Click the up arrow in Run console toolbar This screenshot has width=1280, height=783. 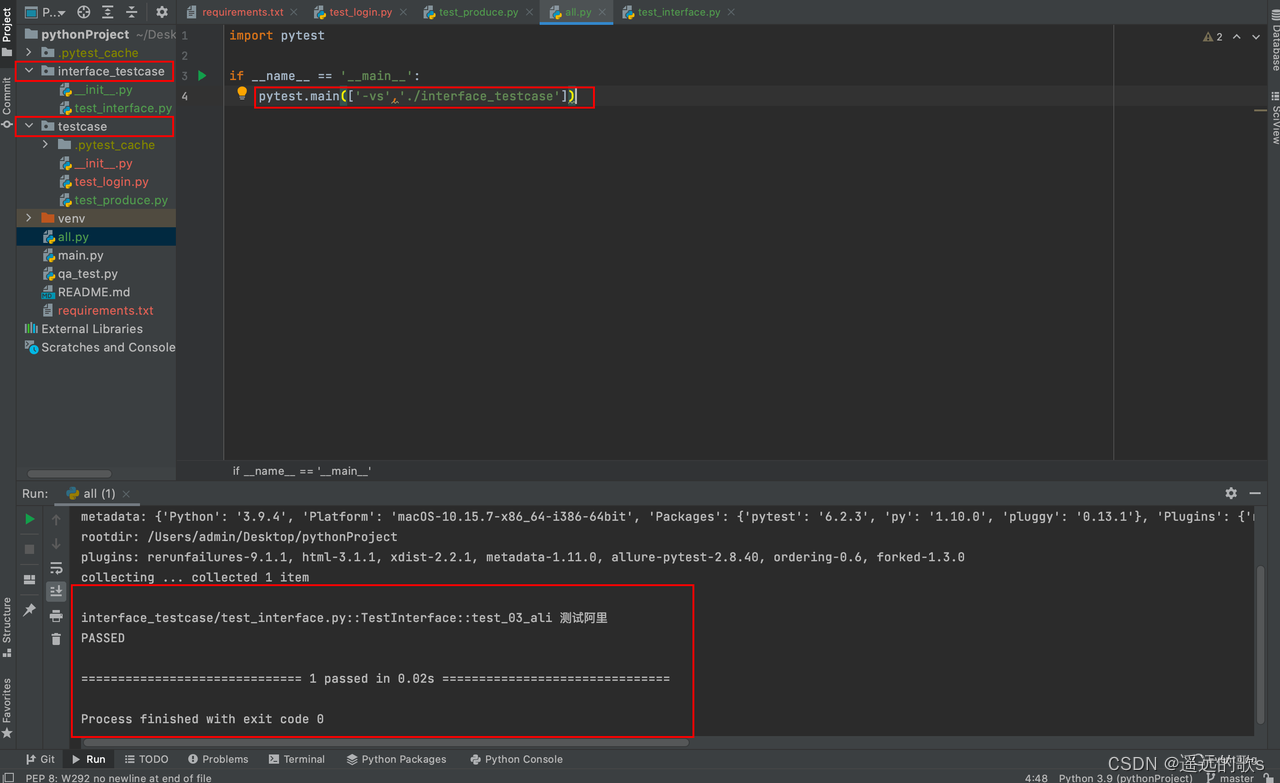[x=56, y=519]
